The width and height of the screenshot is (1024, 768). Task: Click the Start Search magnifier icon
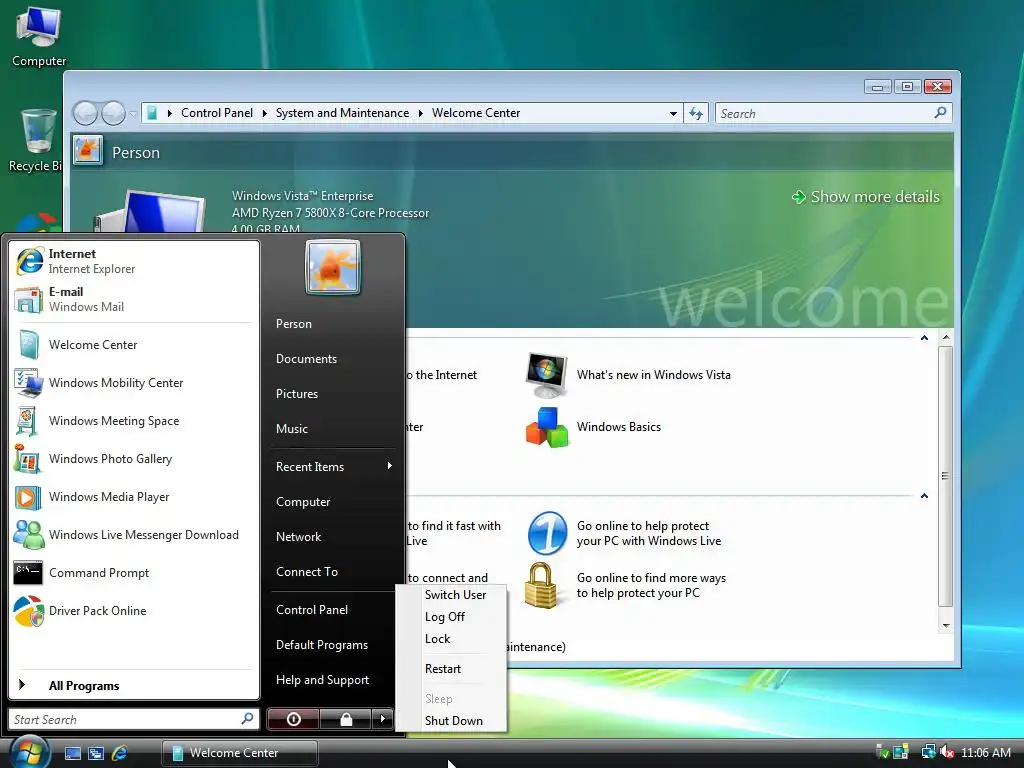[248, 718]
